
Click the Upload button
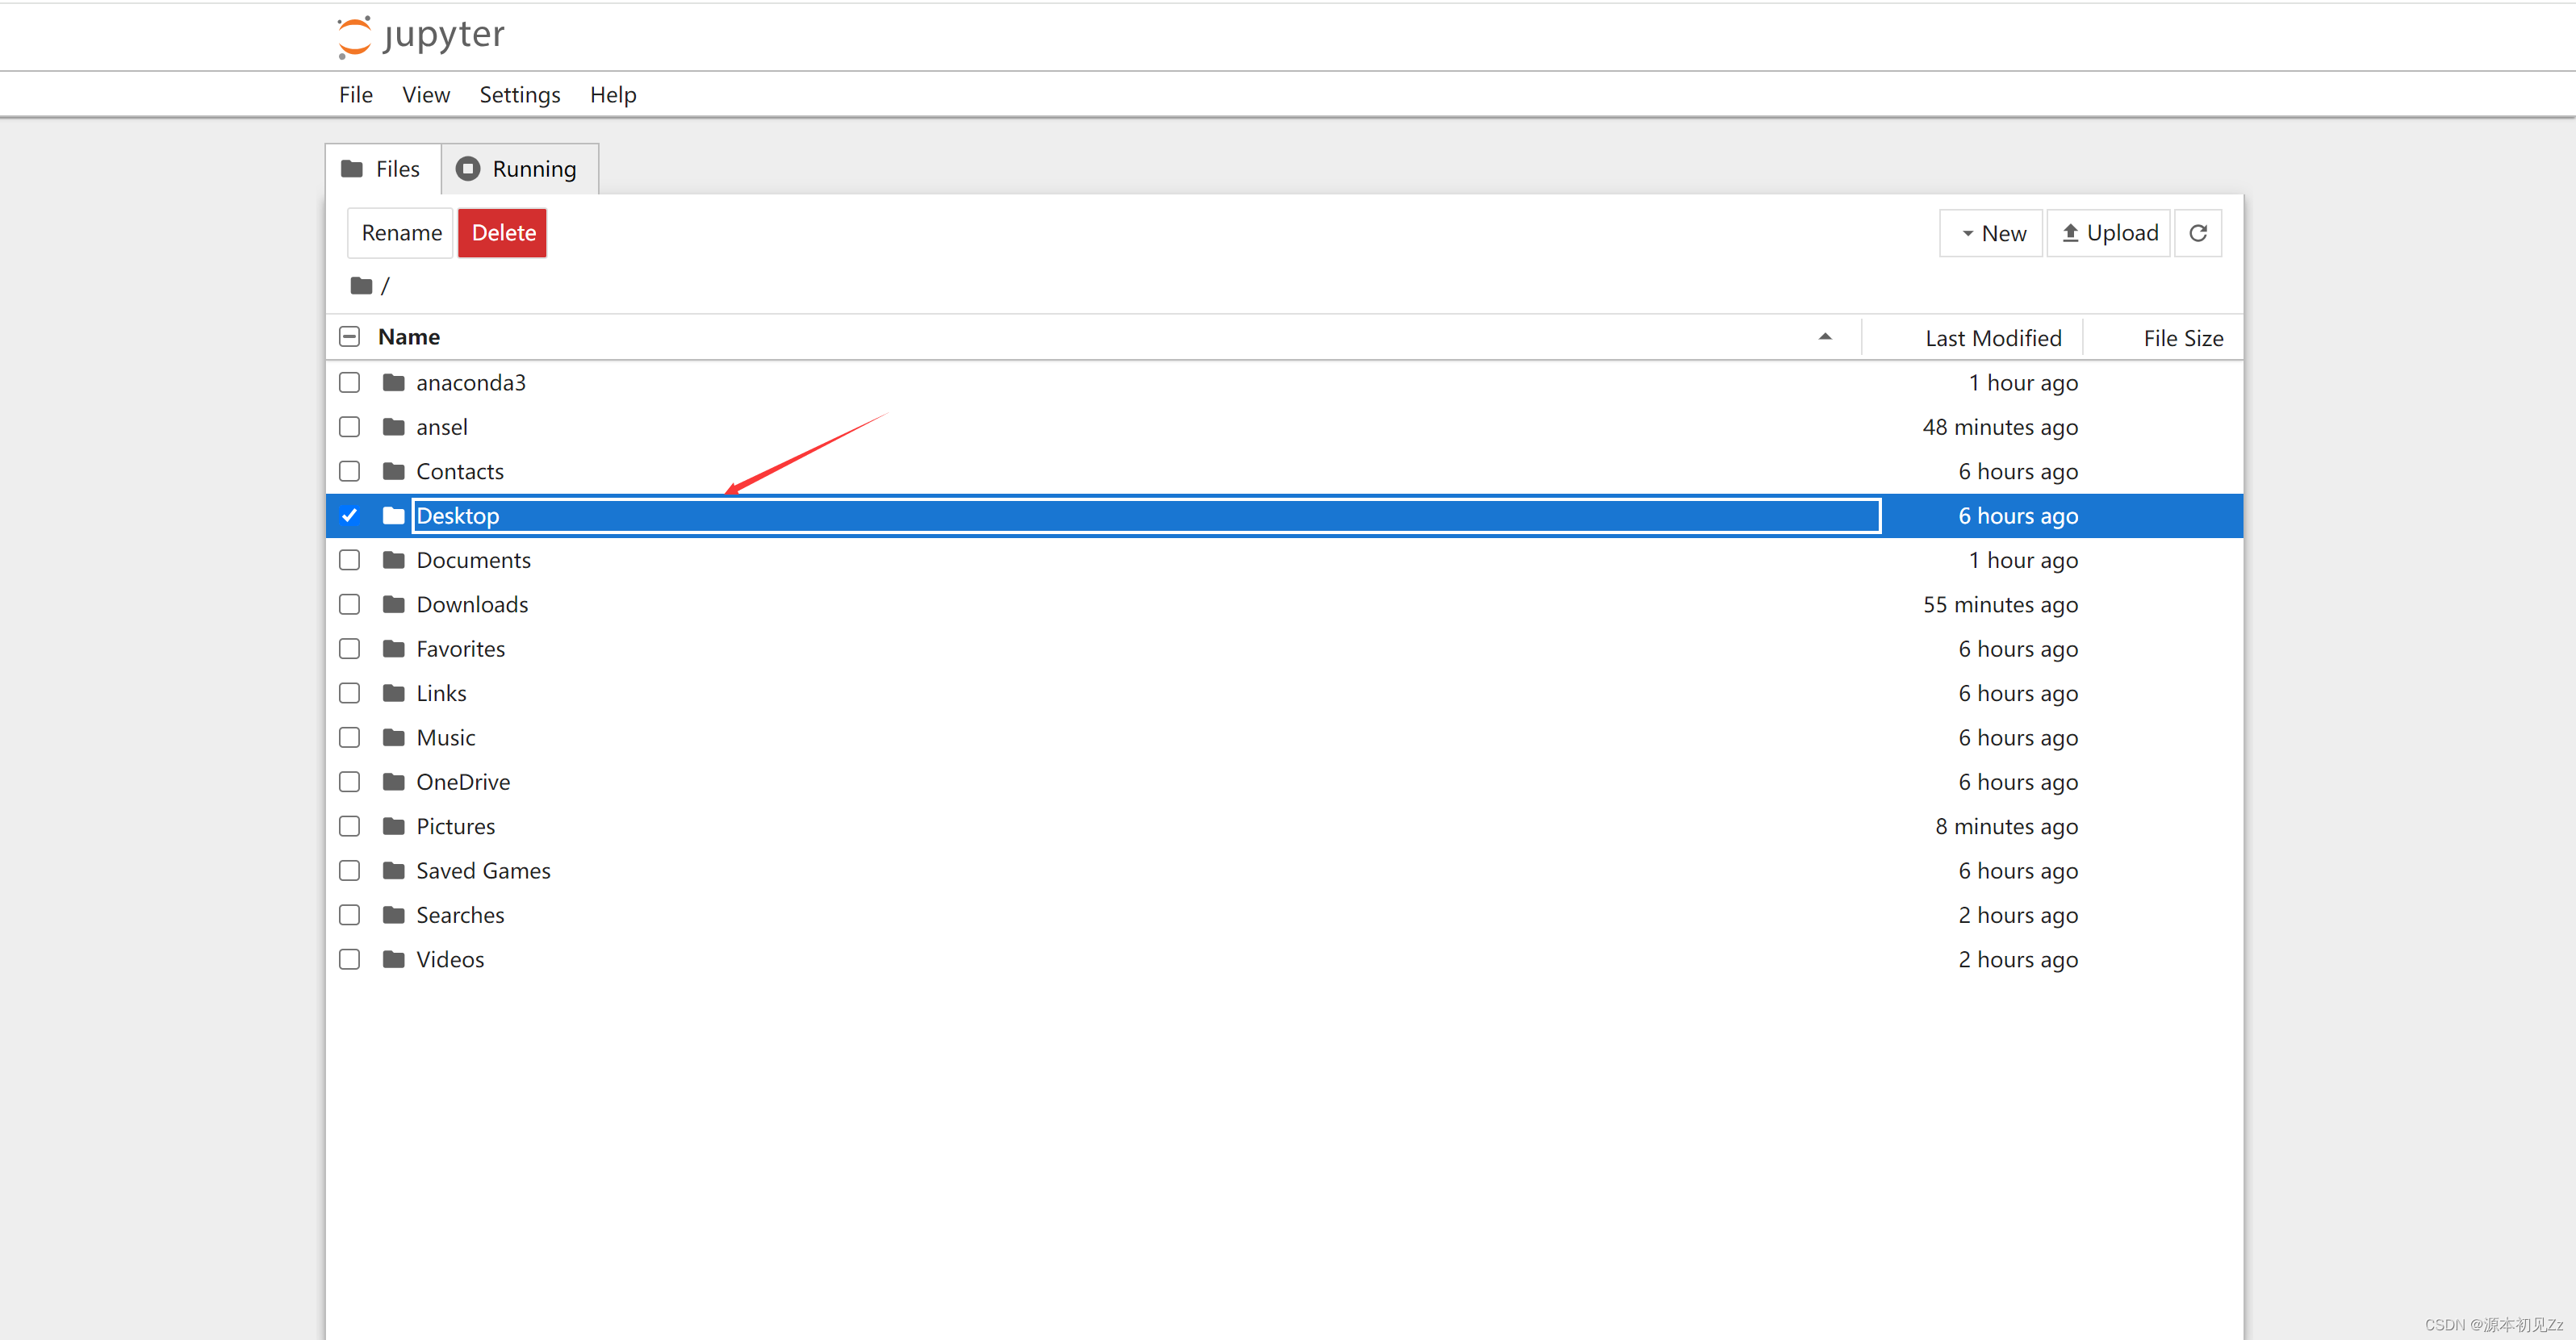pos(2109,233)
